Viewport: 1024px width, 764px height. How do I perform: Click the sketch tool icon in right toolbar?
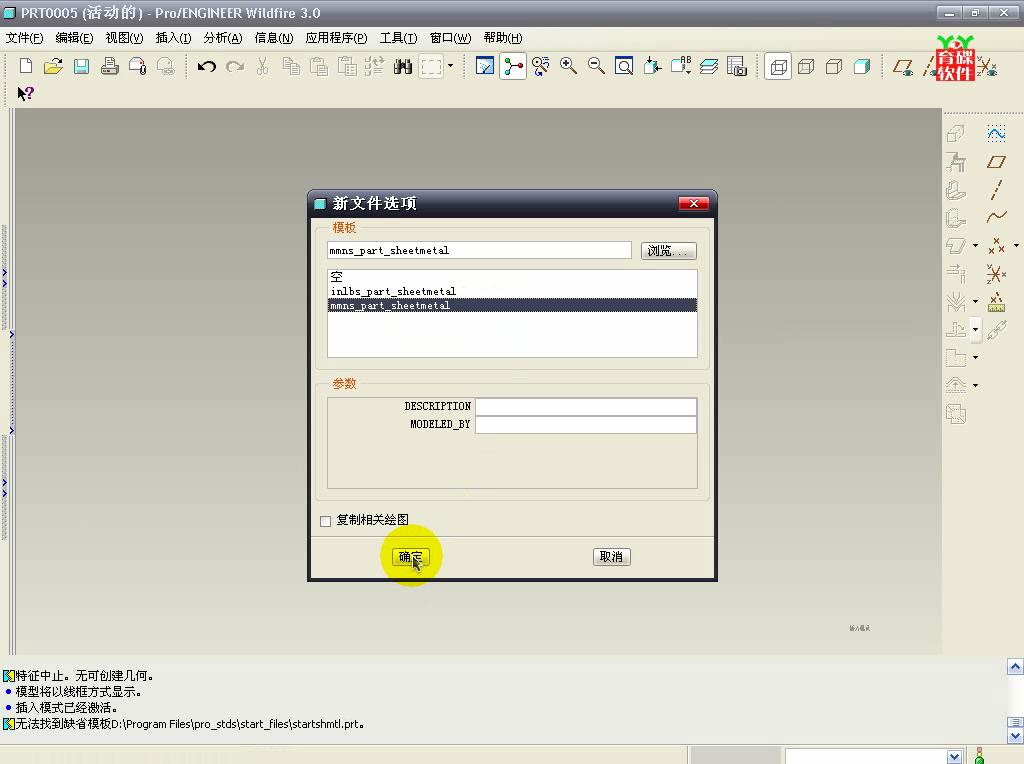click(996, 134)
